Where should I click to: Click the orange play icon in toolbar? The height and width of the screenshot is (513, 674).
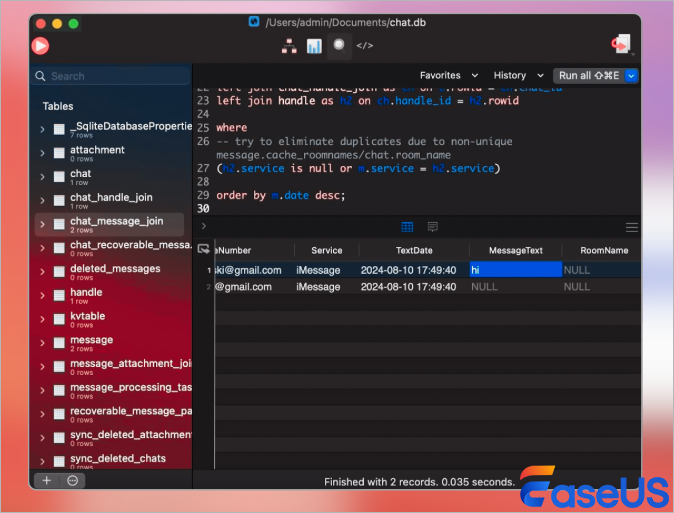tap(40, 45)
